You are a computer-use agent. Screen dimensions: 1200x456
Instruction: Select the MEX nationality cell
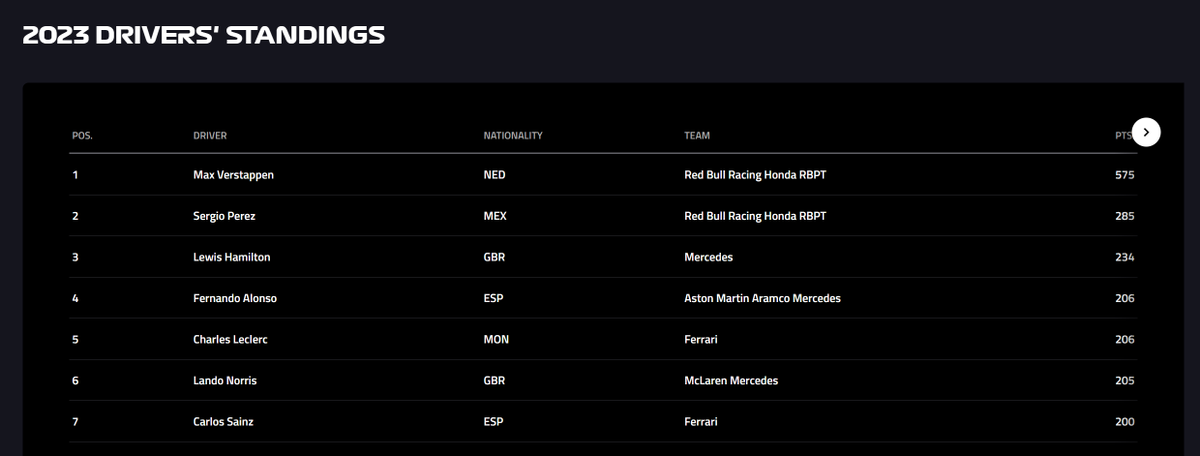click(x=496, y=216)
